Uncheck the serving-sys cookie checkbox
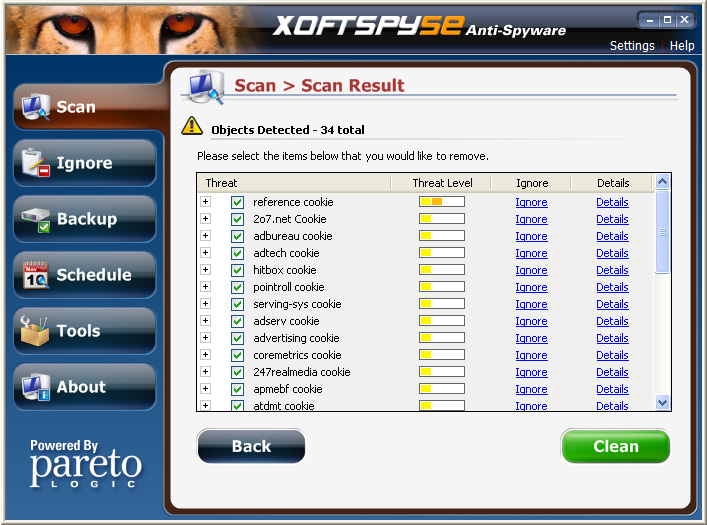Viewport: 707px width, 525px height. (238, 304)
